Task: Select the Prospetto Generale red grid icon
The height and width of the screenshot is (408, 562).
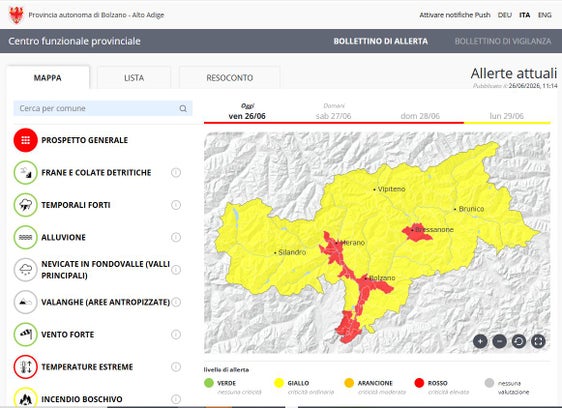Action: tap(25, 140)
